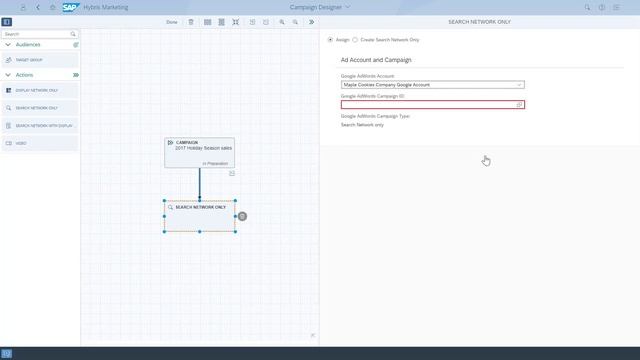The width and height of the screenshot is (640, 360).
Task: Click the icon right of Audiences header
Action: 76,44
